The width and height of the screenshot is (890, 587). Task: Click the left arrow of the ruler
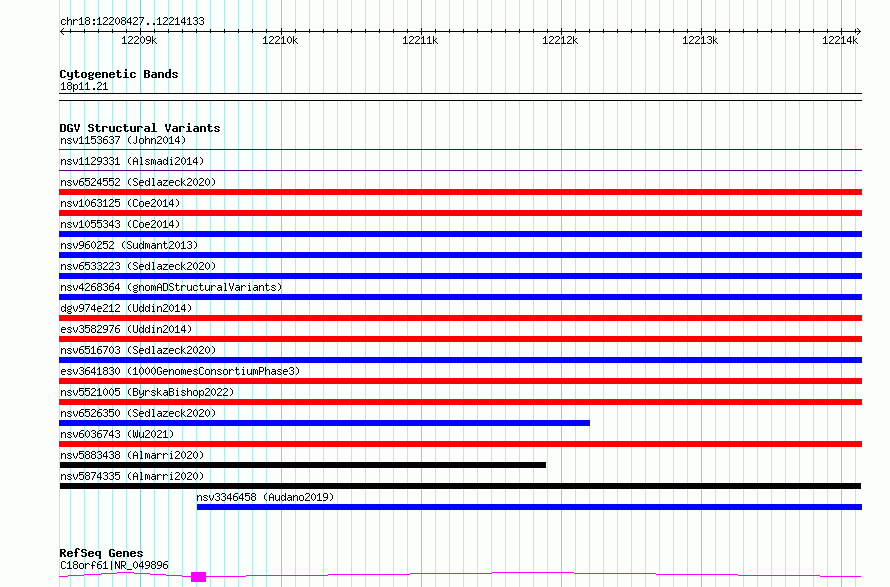[x=62, y=31]
